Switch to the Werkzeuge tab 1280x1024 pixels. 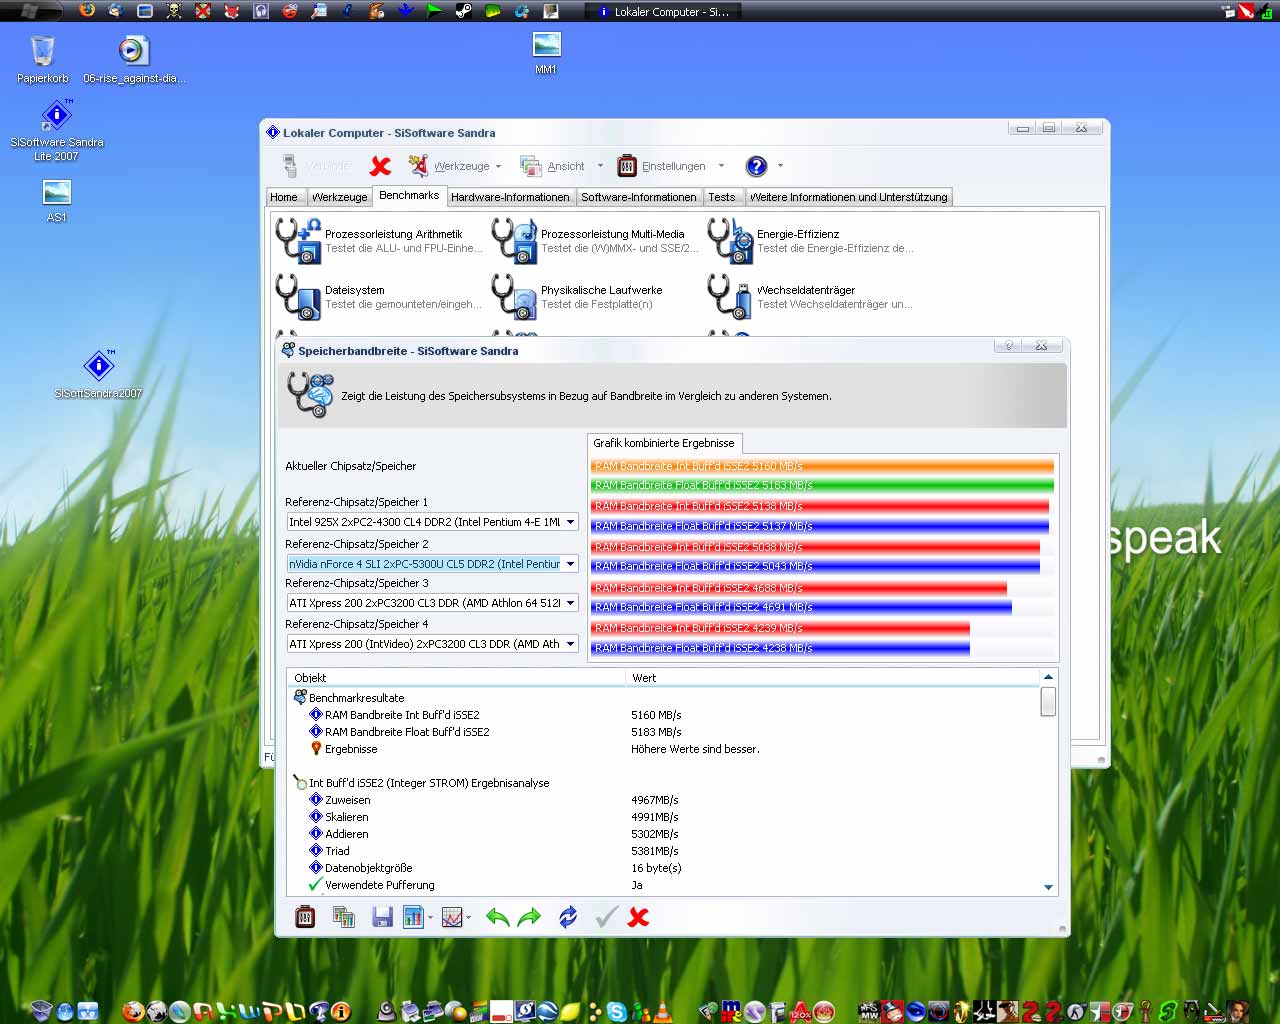(339, 197)
